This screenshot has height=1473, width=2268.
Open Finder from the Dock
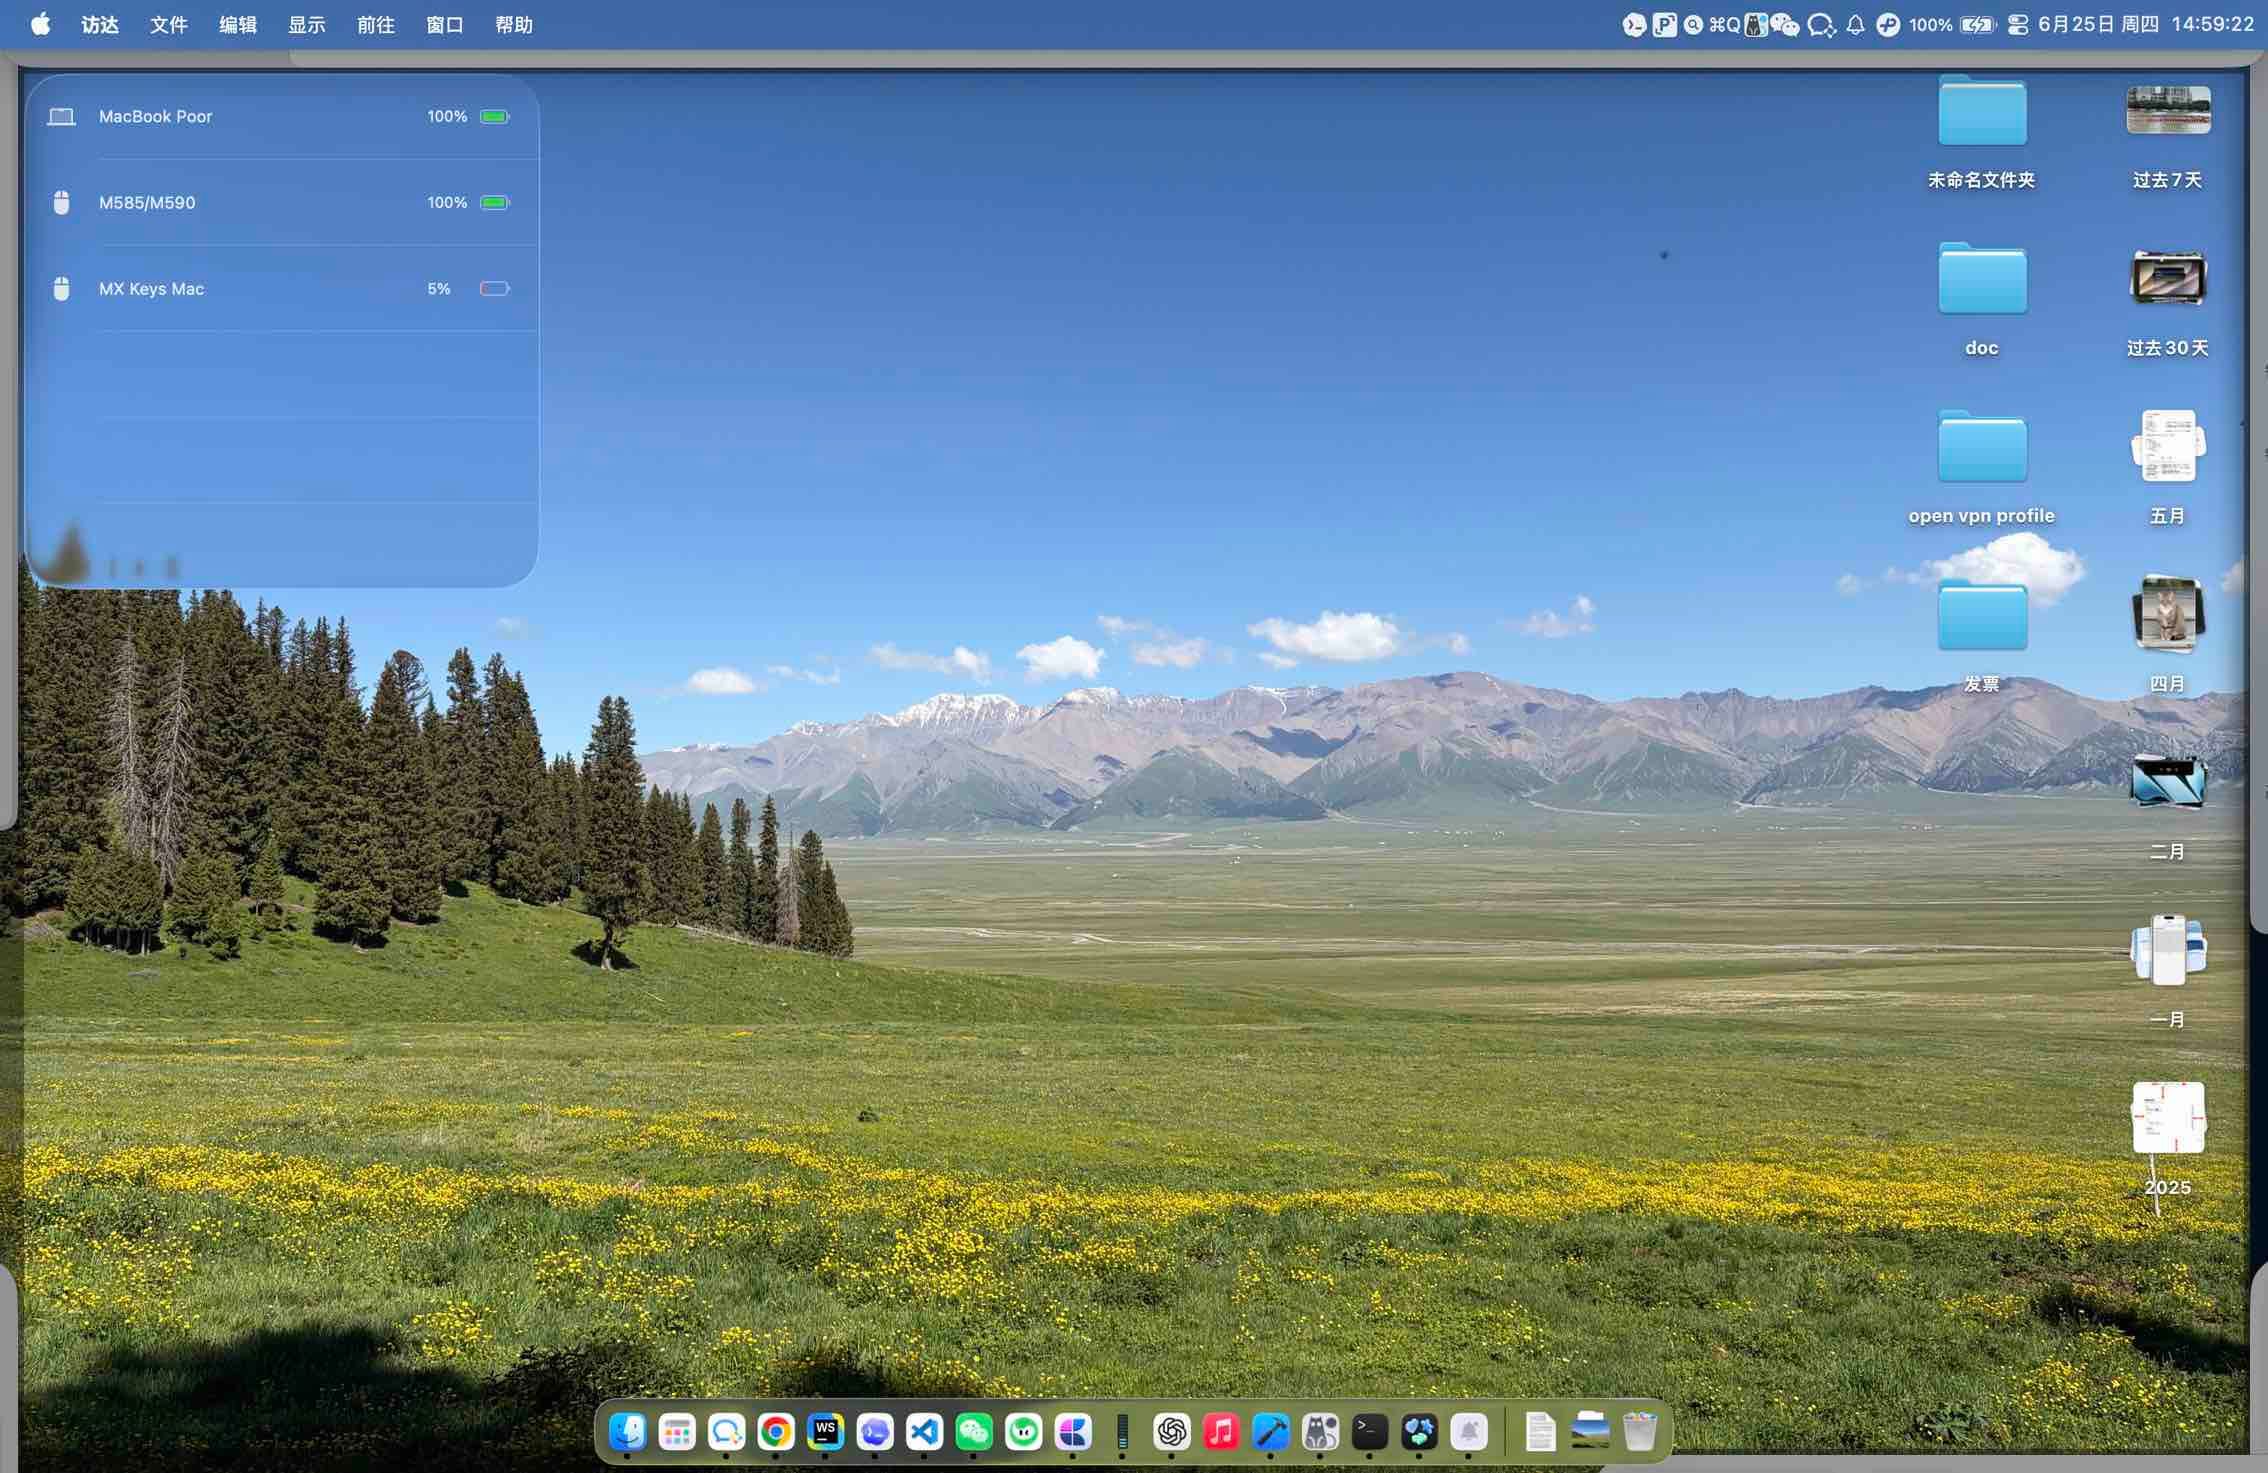point(627,1432)
